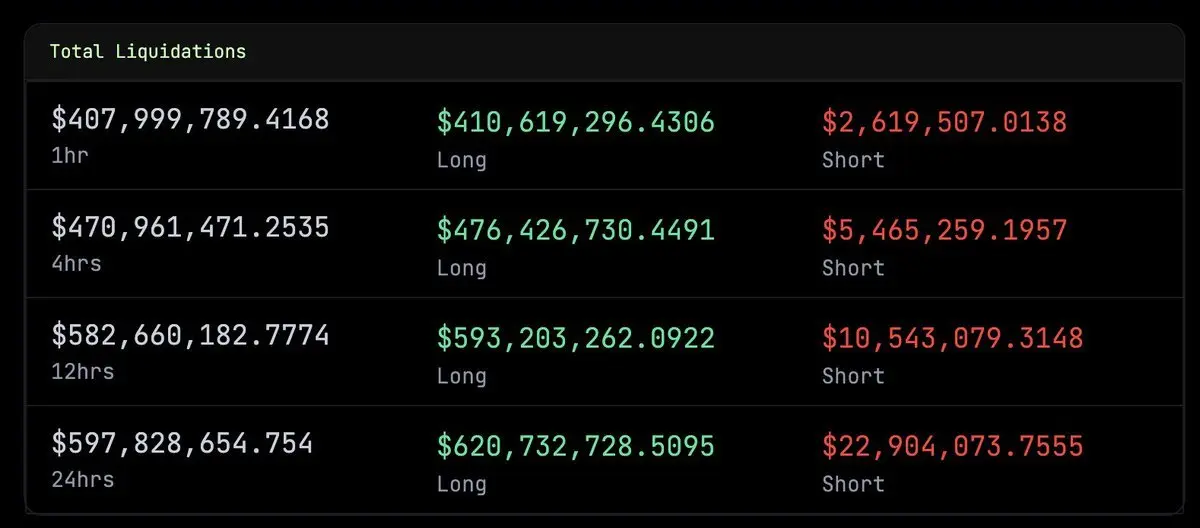Select the 12hrs long value $593,203,262.0922
Viewport: 1200px width, 528px height.
[x=576, y=339]
